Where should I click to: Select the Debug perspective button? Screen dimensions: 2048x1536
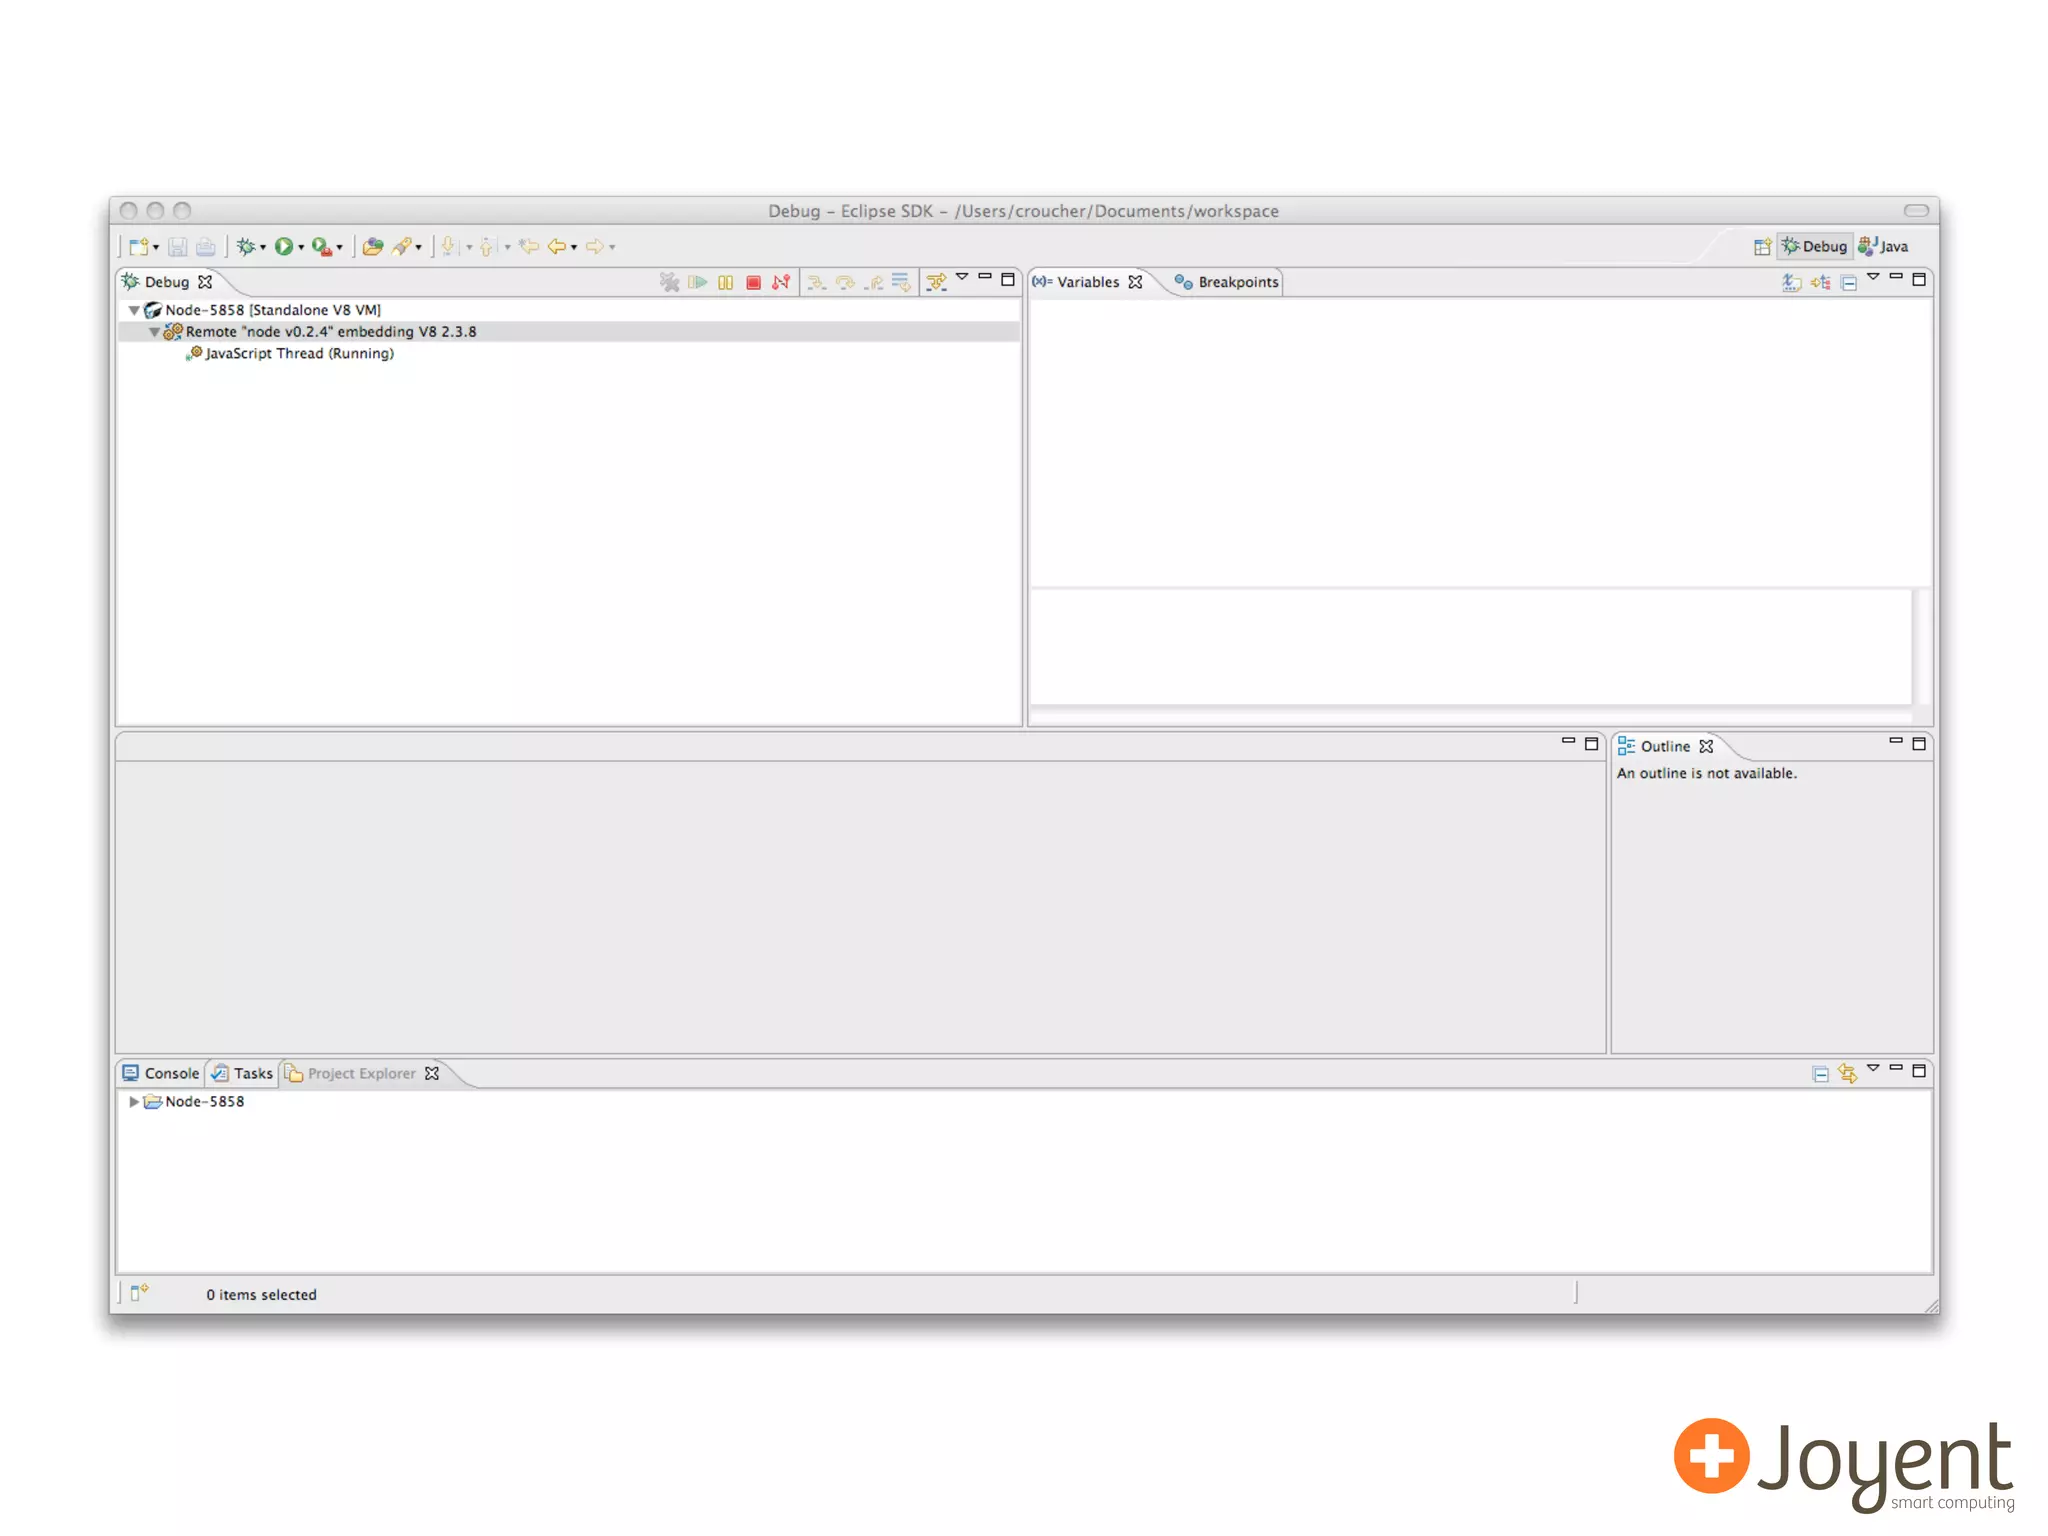(1814, 247)
